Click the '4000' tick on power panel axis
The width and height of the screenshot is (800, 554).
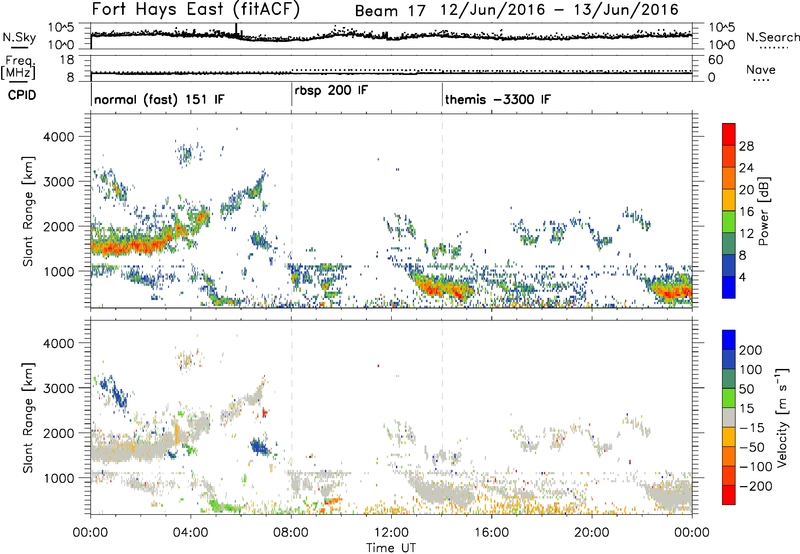tap(59, 137)
